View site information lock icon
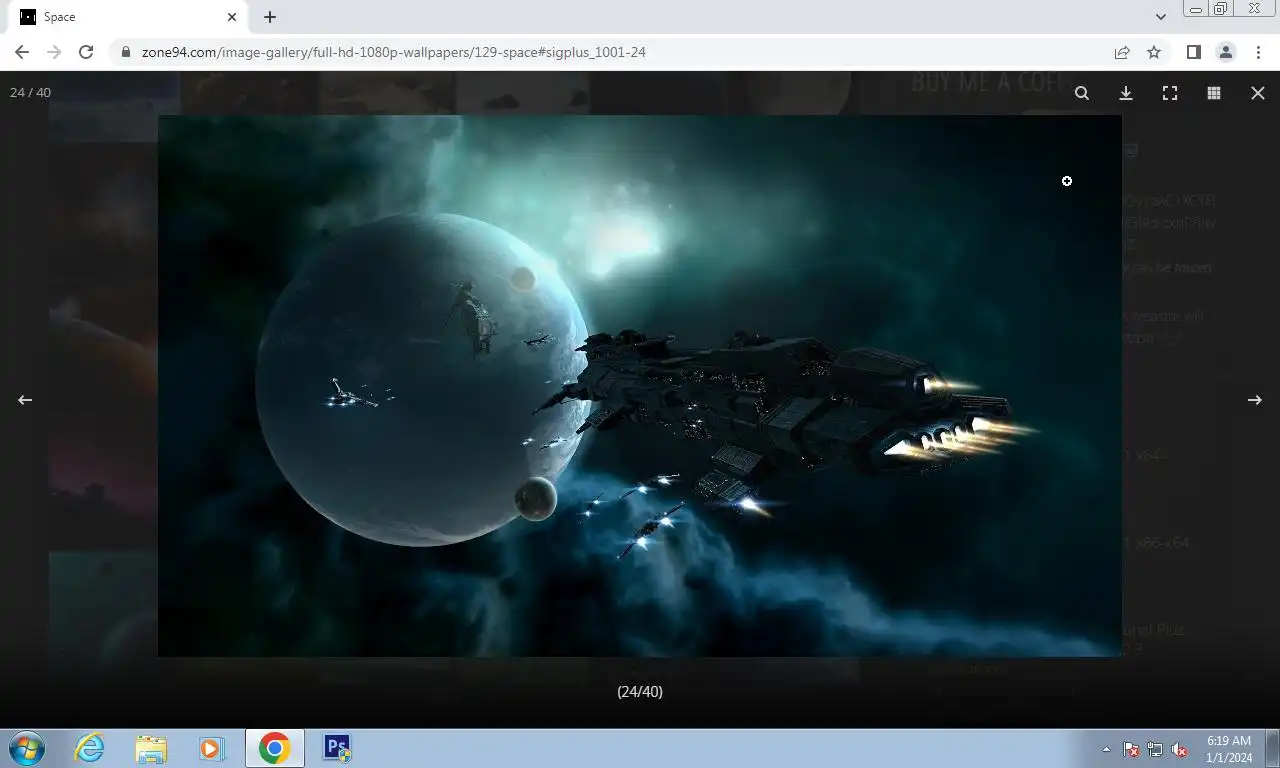Viewport: 1280px width, 768px height. tap(126, 52)
